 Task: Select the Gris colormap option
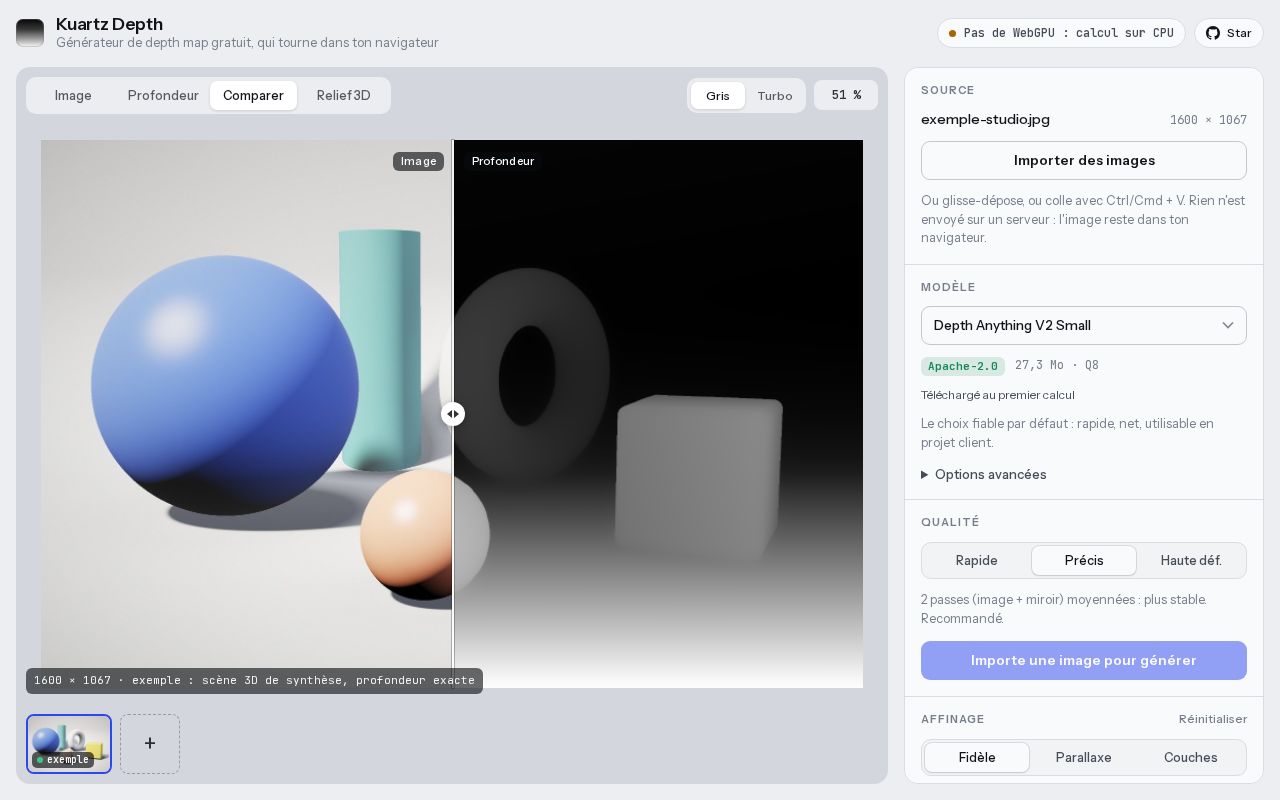pyautogui.click(x=718, y=96)
